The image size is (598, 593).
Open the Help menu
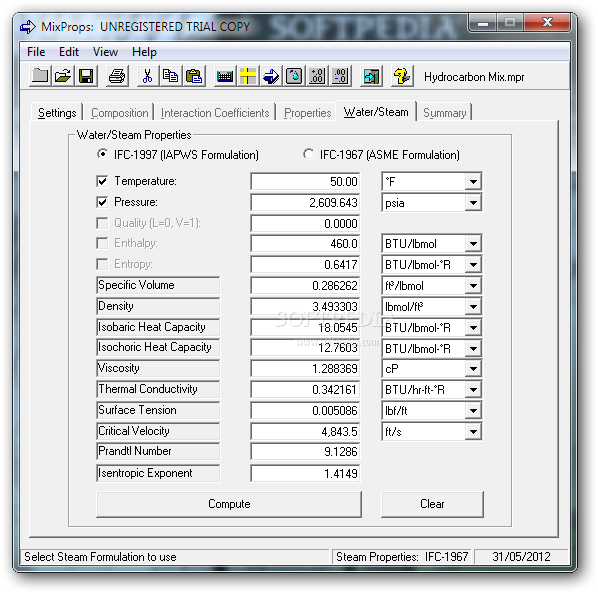pyautogui.click(x=144, y=52)
